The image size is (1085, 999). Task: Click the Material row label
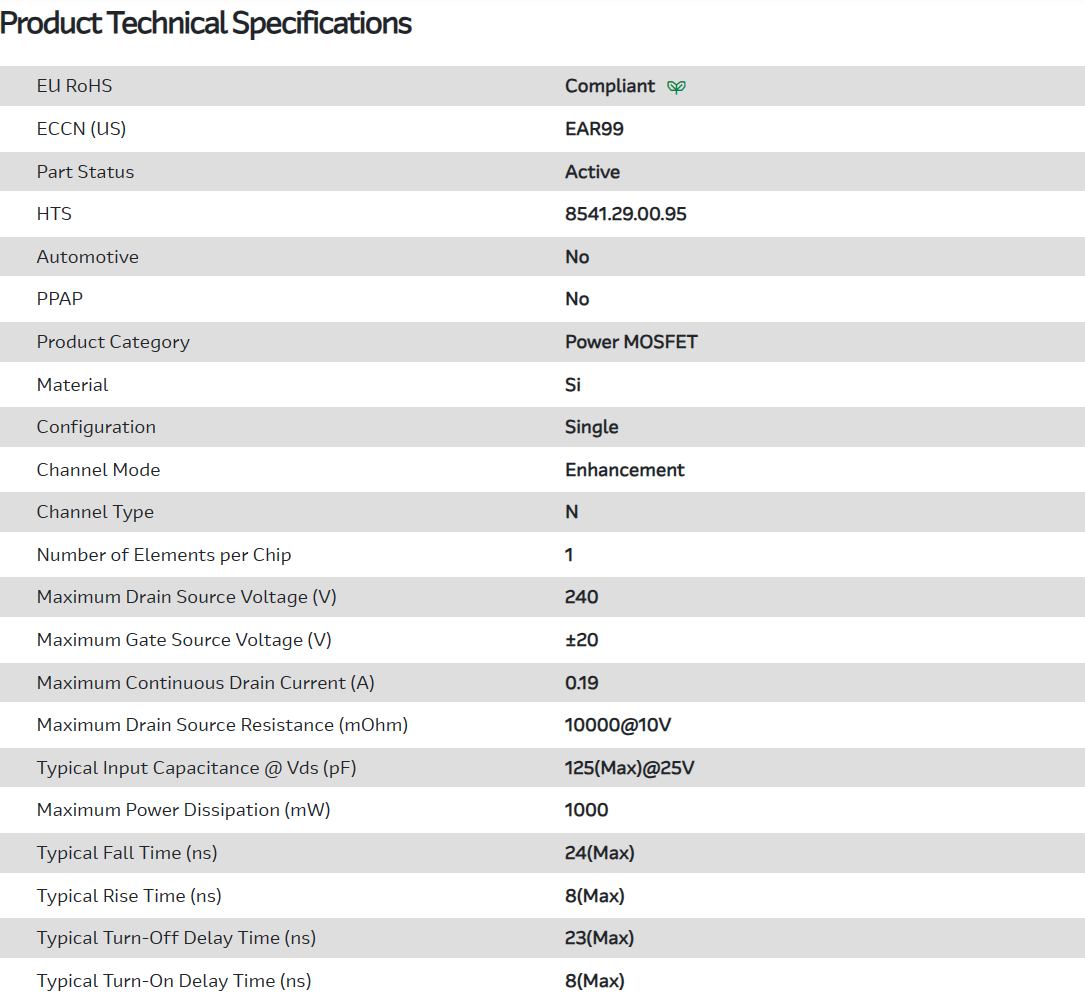pos(72,385)
